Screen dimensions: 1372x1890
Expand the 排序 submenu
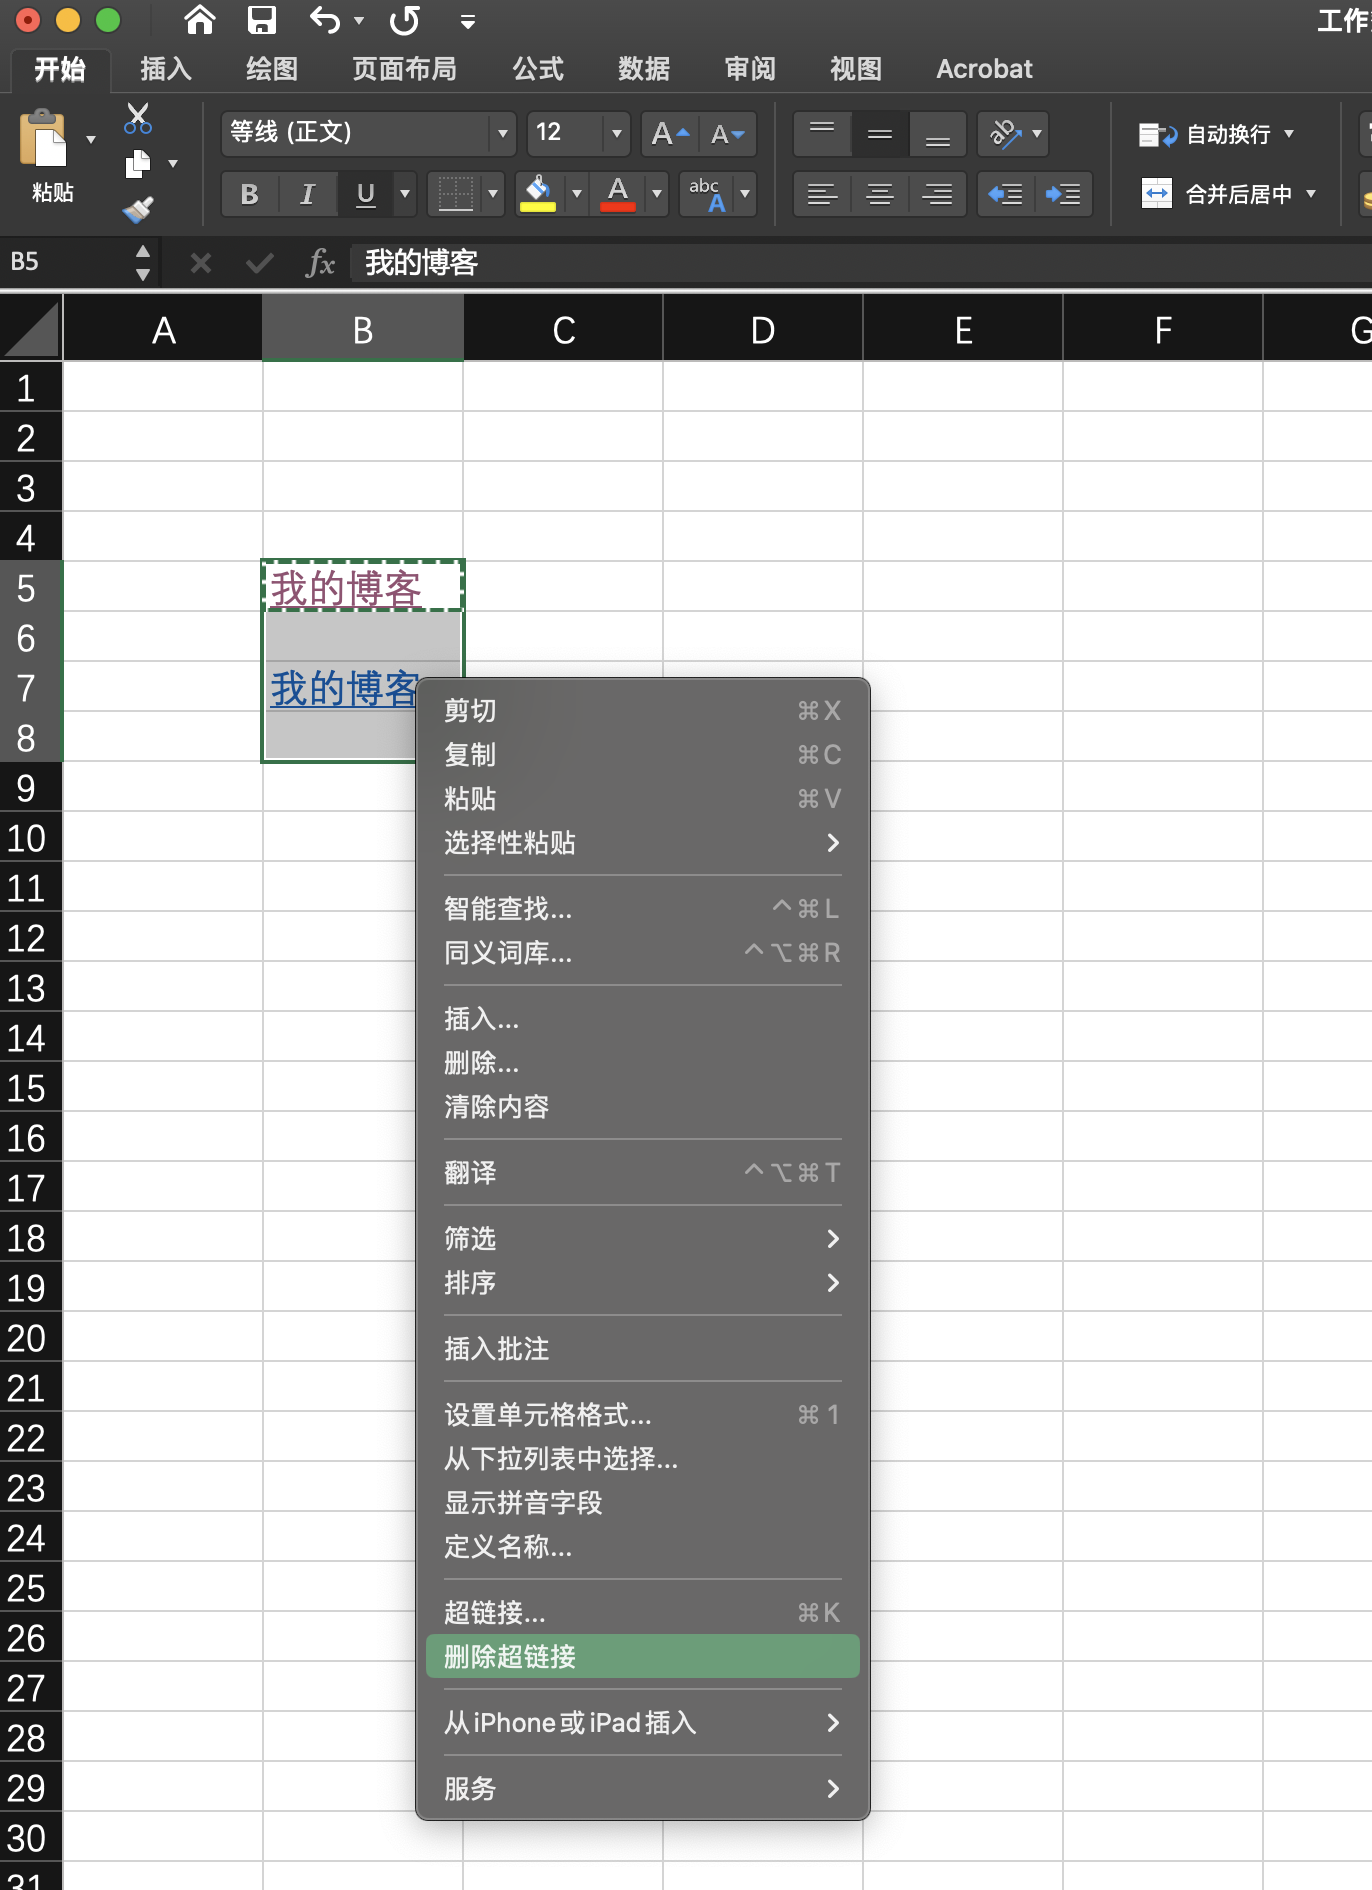tap(642, 1282)
